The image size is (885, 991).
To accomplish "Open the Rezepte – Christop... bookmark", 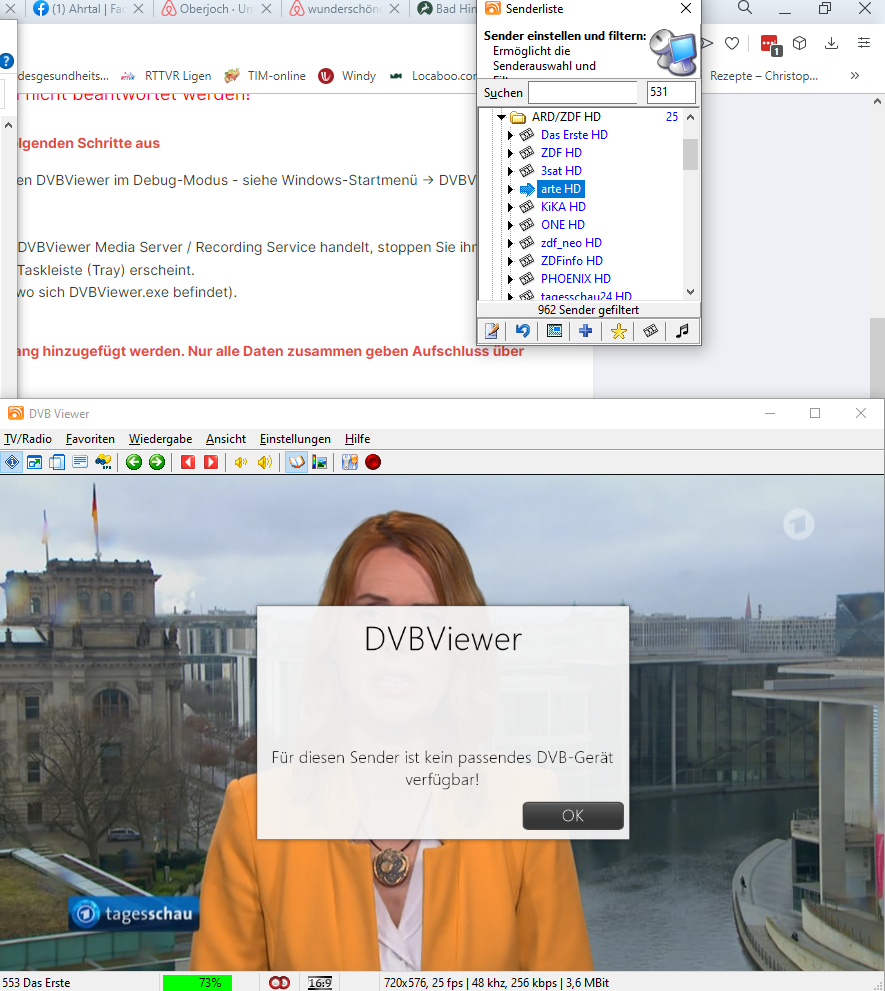I will pyautogui.click(x=764, y=76).
